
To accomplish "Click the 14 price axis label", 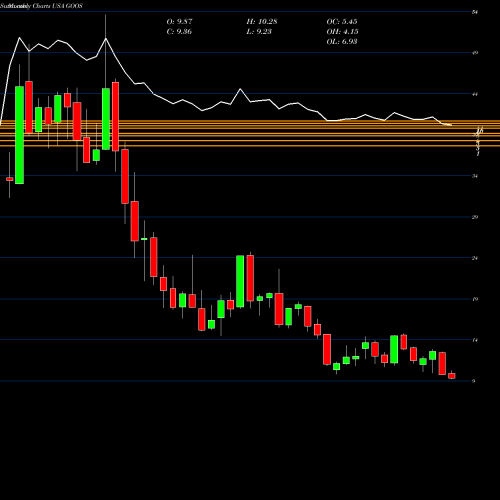I will [x=475, y=340].
